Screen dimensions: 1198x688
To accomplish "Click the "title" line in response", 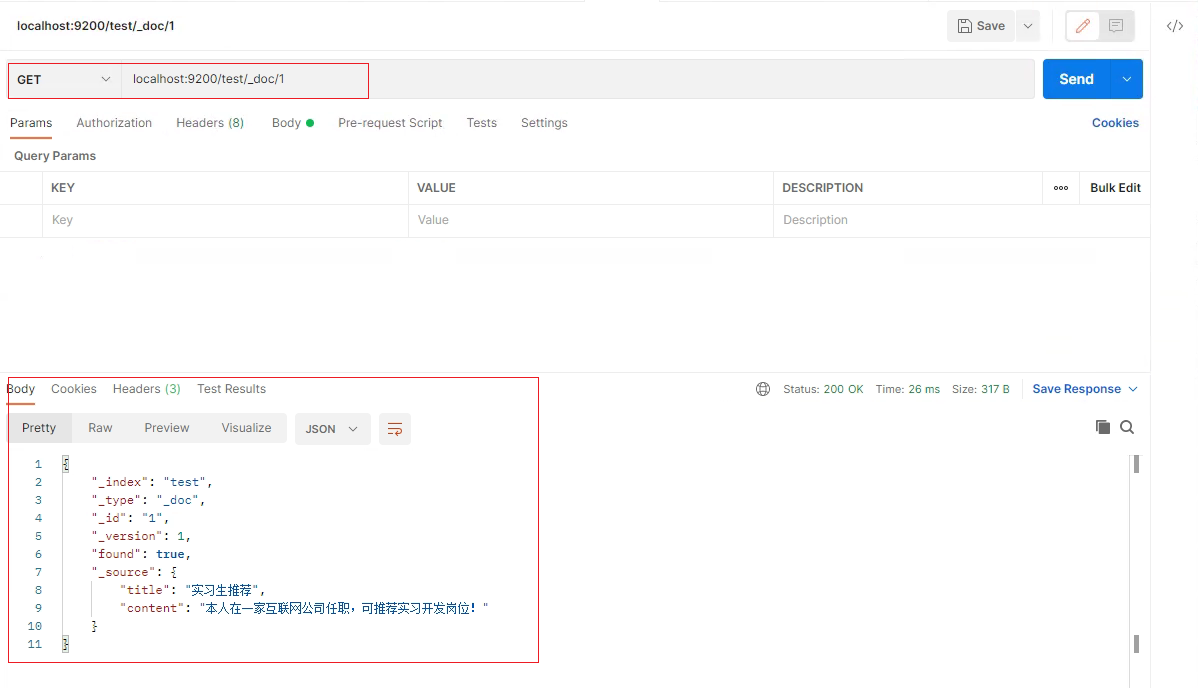I will [x=193, y=590].
